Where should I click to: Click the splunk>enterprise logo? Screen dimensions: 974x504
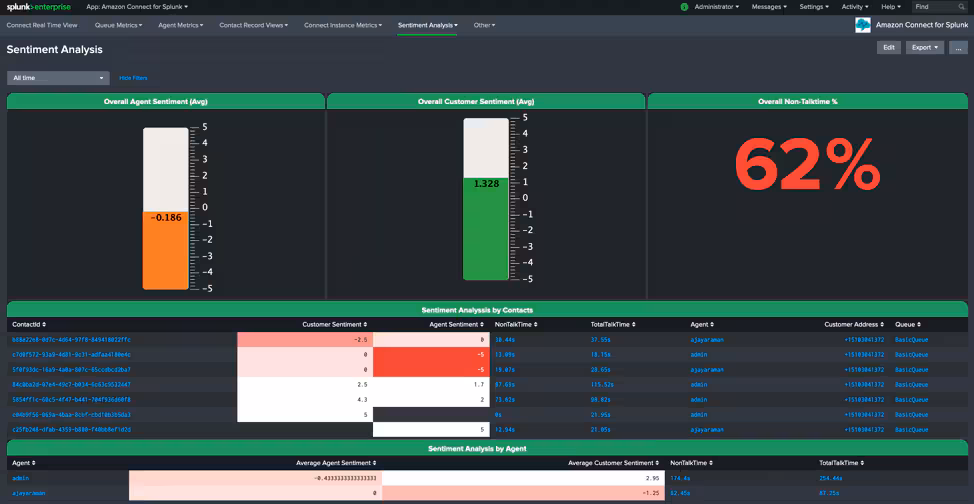pos(38,7)
